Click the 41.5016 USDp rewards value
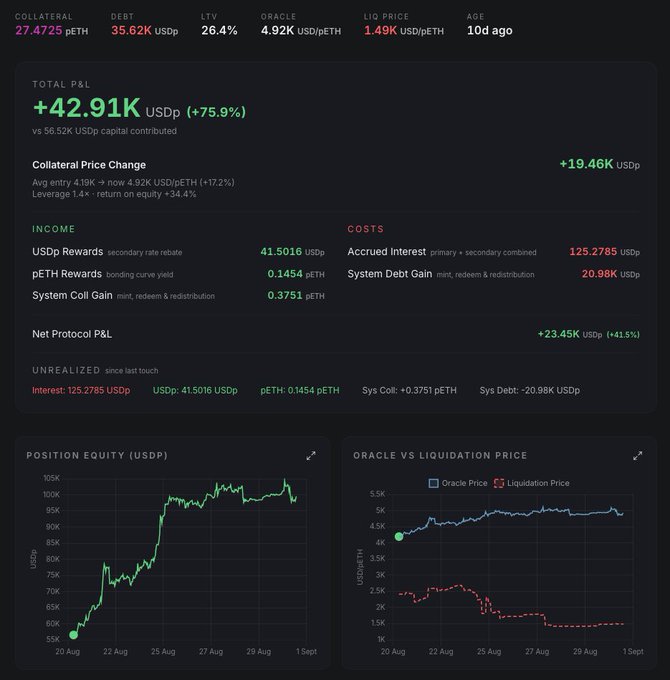The width and height of the screenshot is (670, 680). (292, 252)
